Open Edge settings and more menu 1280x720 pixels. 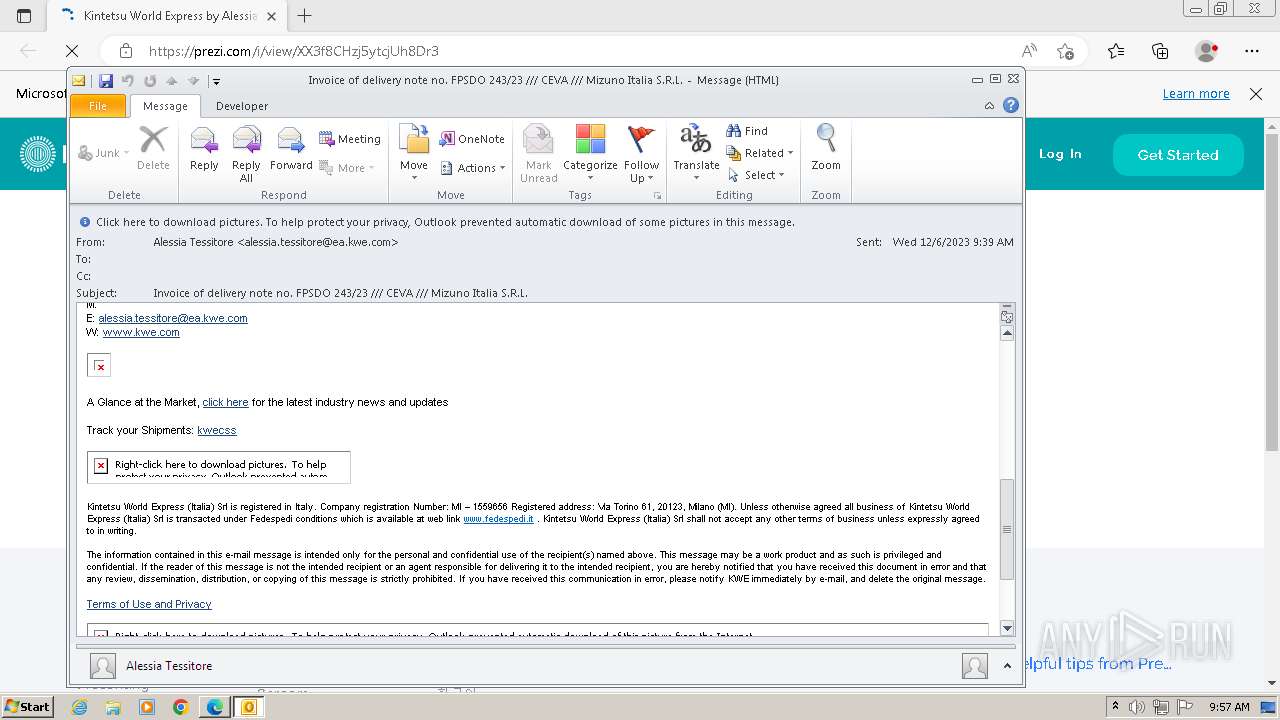pyautogui.click(x=1252, y=51)
